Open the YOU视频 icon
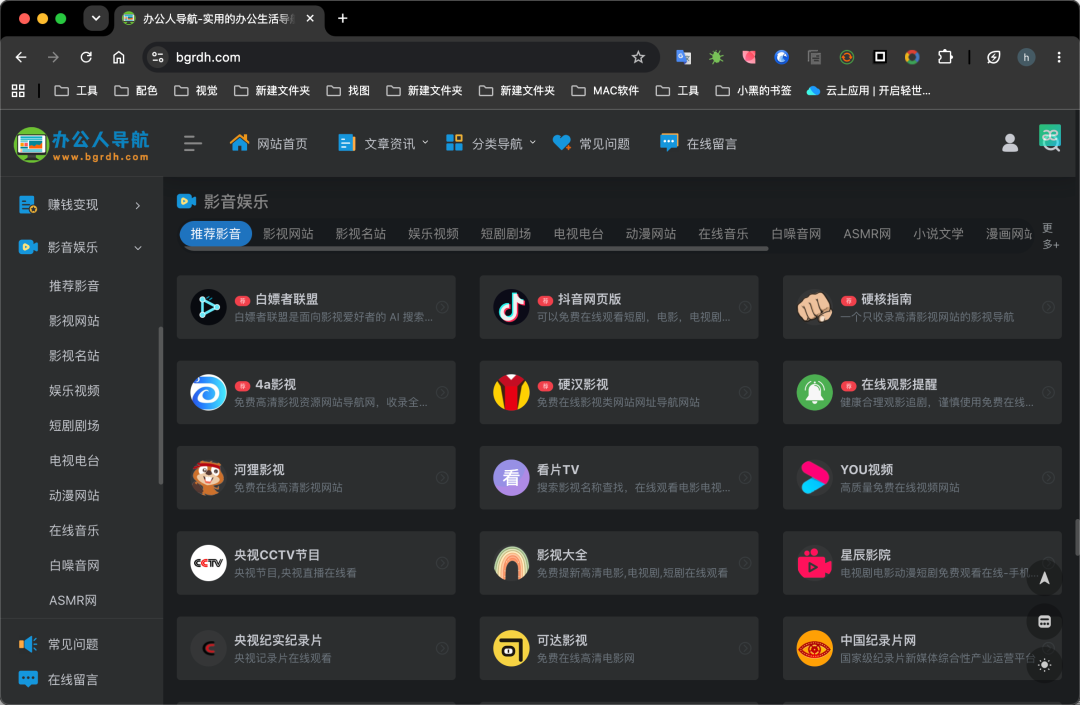Screen dimensions: 1080x705 [814, 478]
